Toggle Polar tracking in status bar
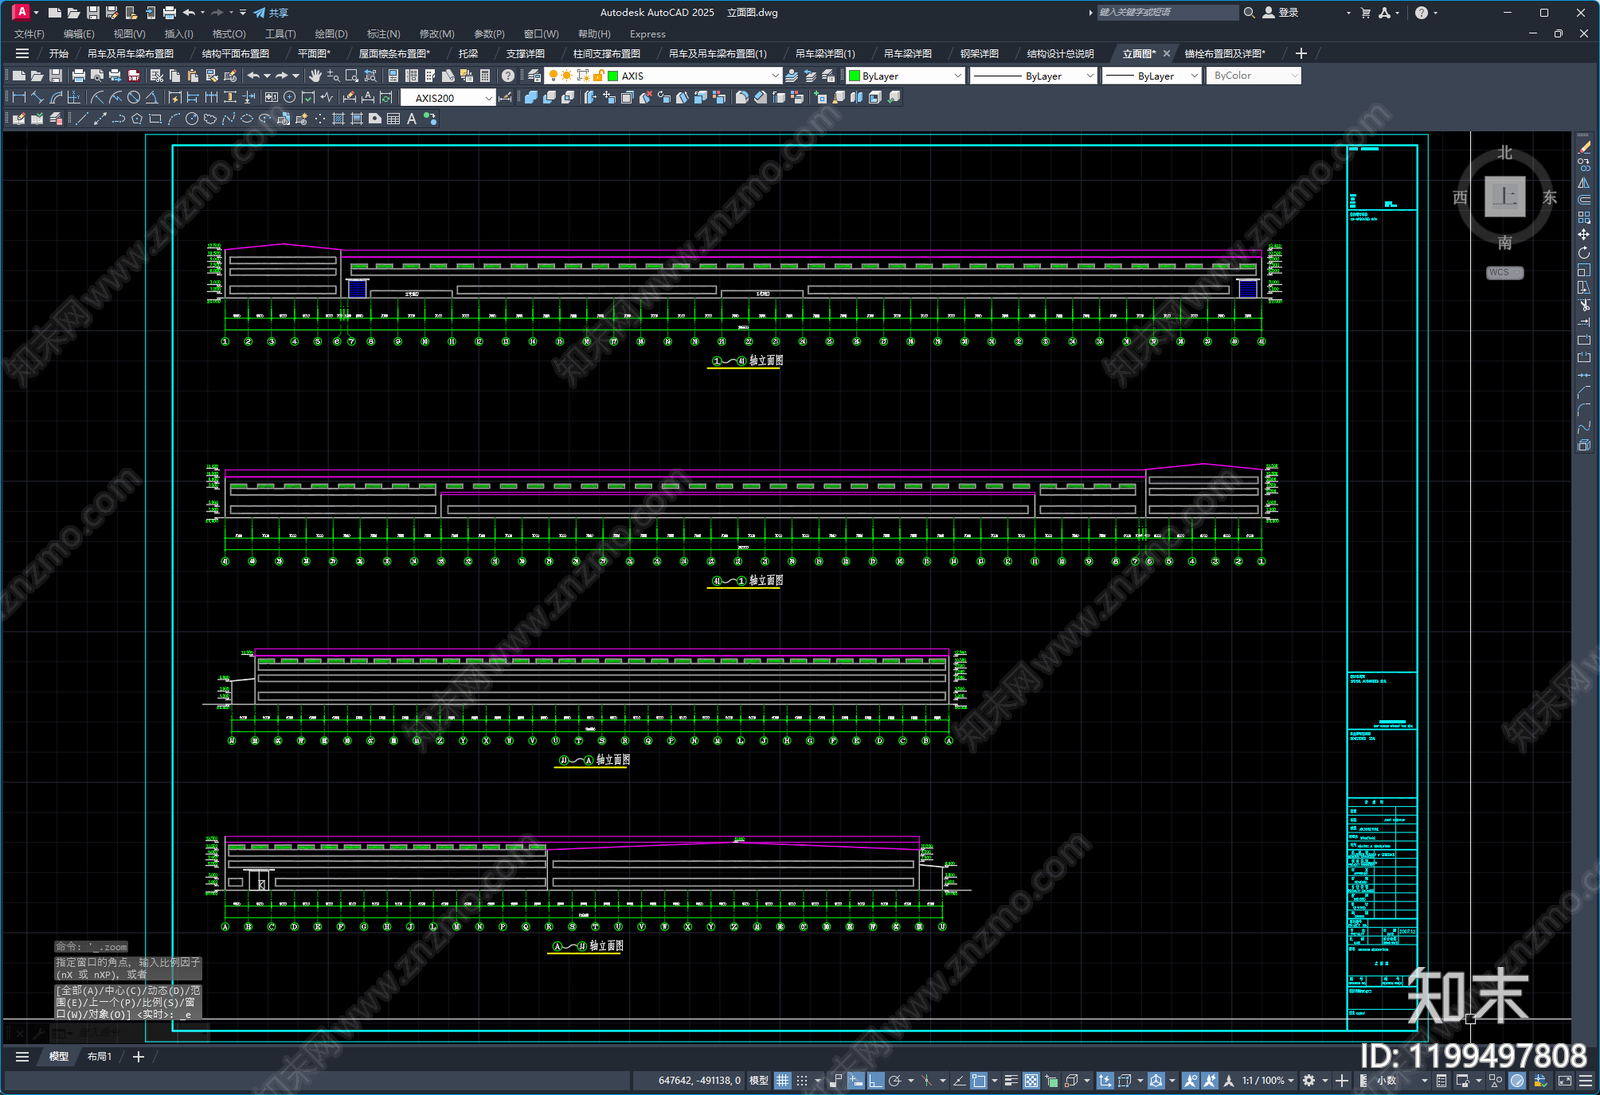This screenshot has width=1600, height=1095. pyautogui.click(x=895, y=1081)
